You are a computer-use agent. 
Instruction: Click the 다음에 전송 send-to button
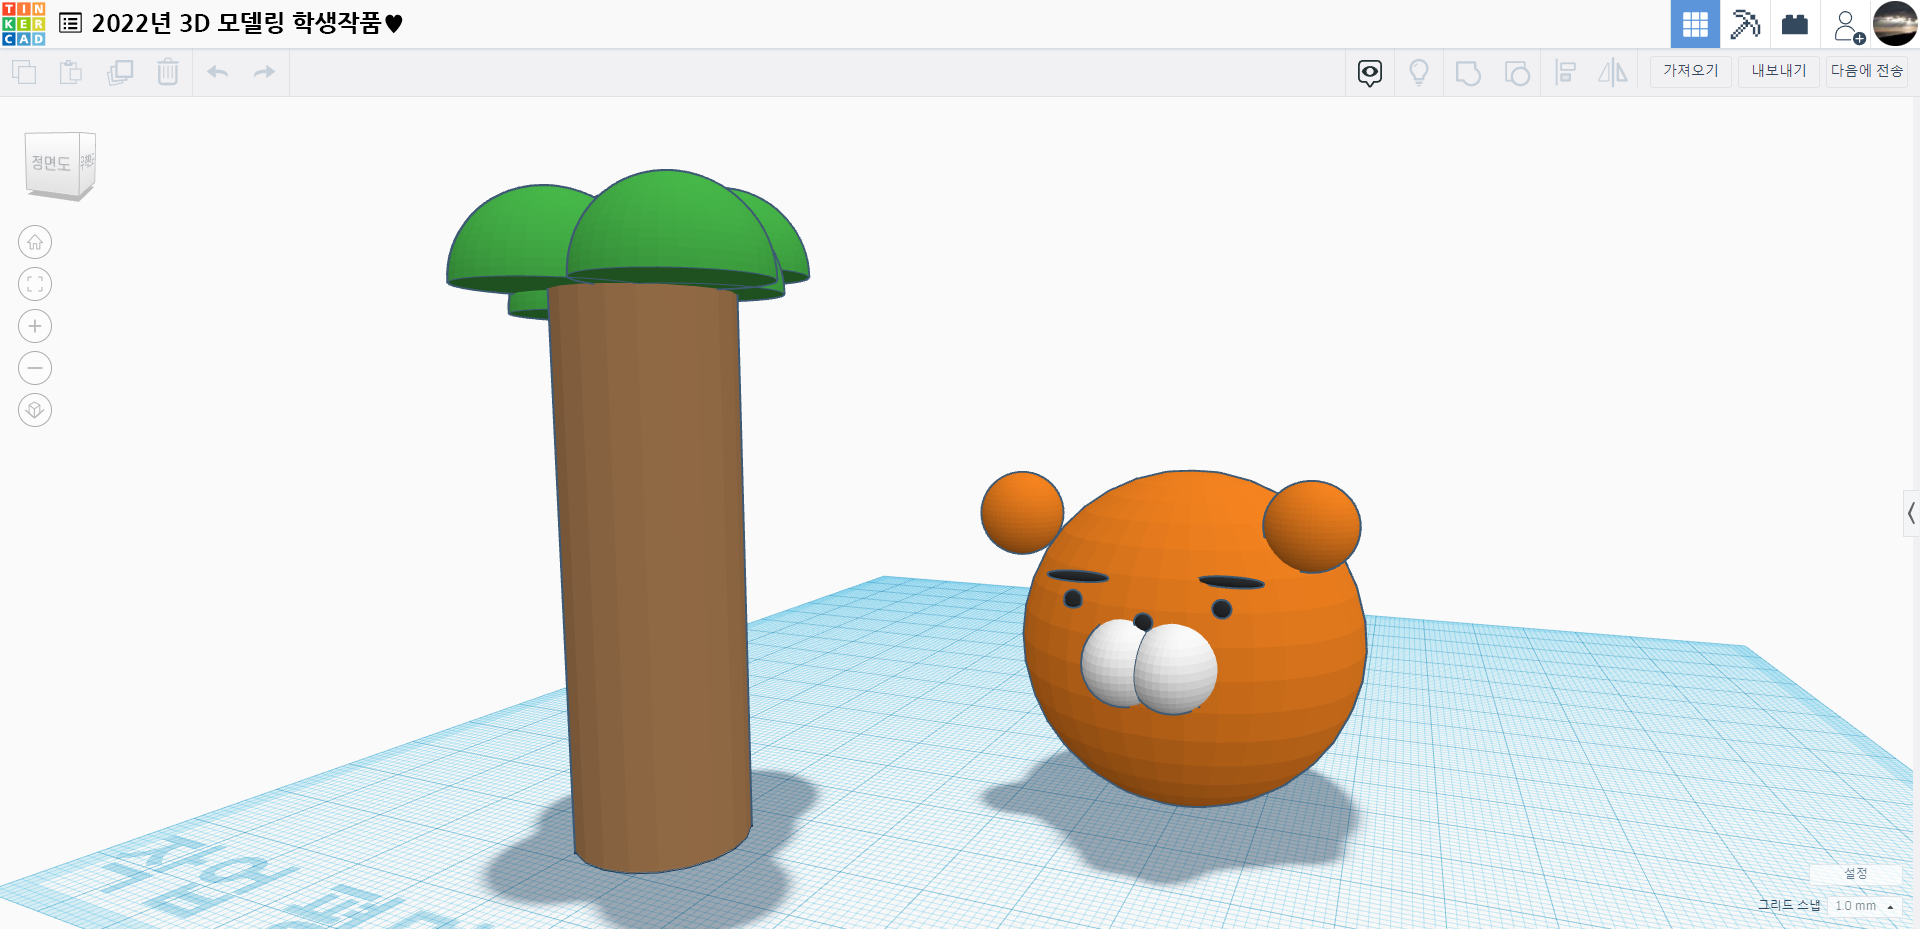(x=1867, y=71)
